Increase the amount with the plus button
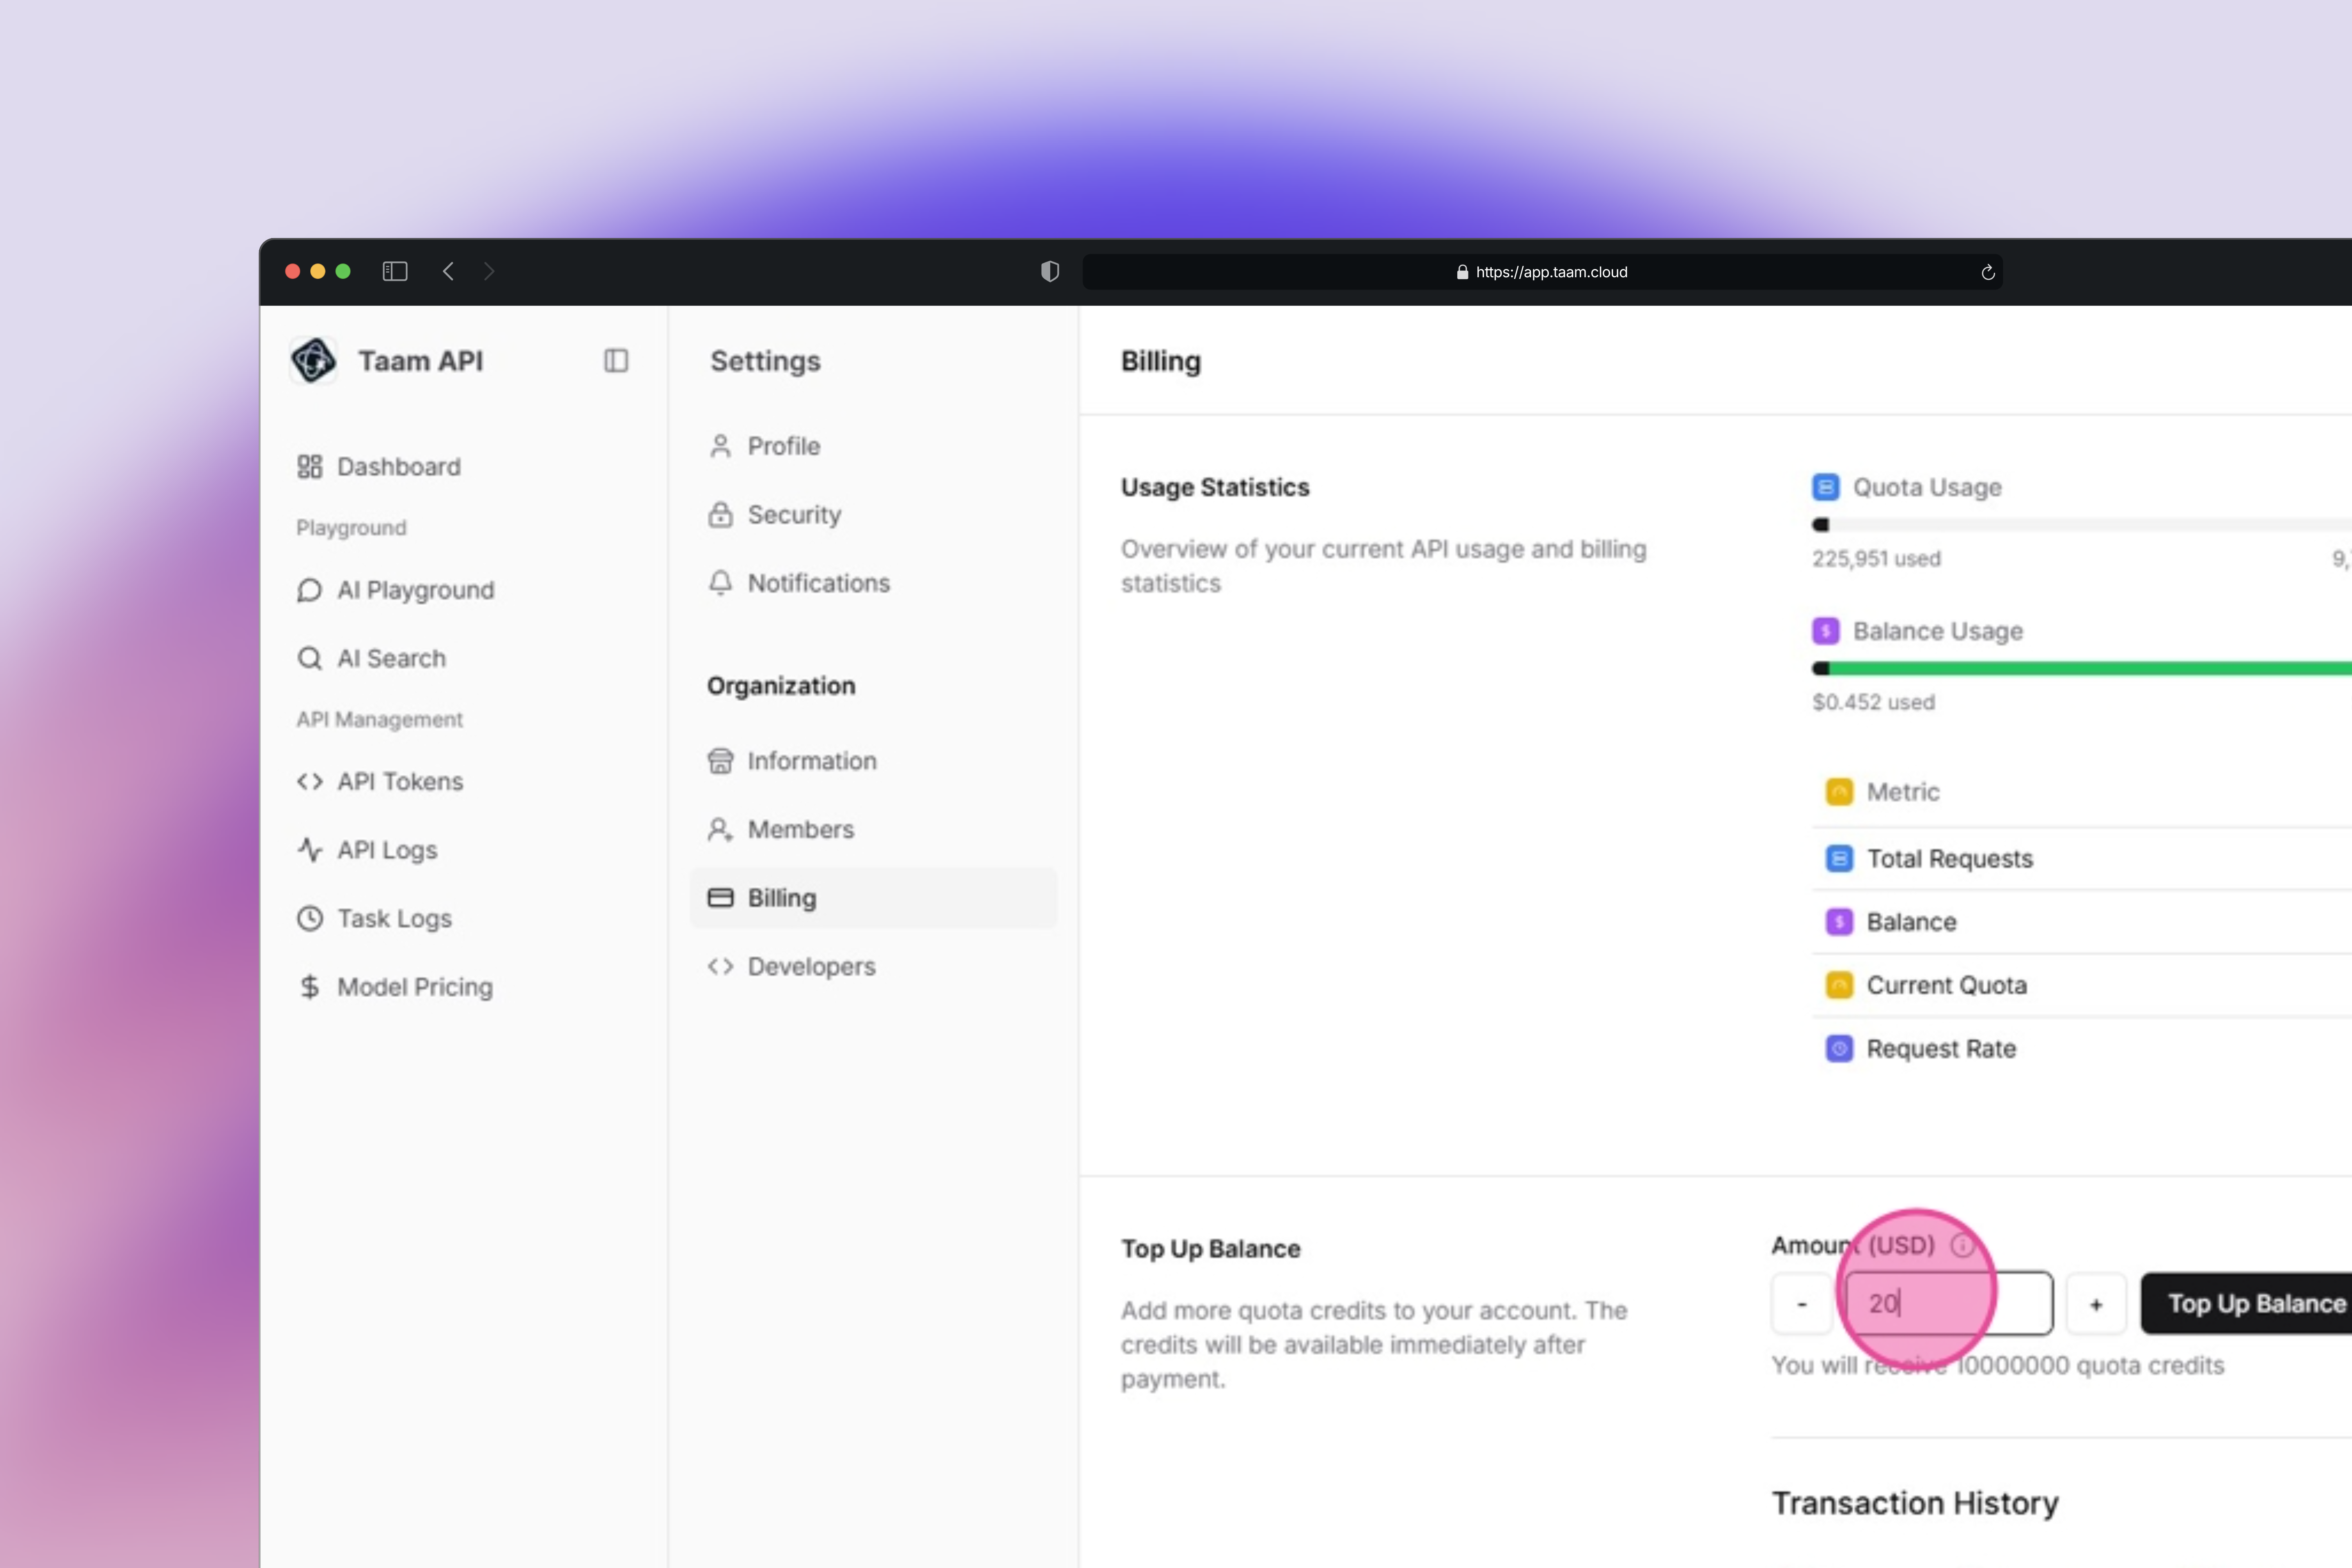The width and height of the screenshot is (2352, 1568). (x=2095, y=1304)
